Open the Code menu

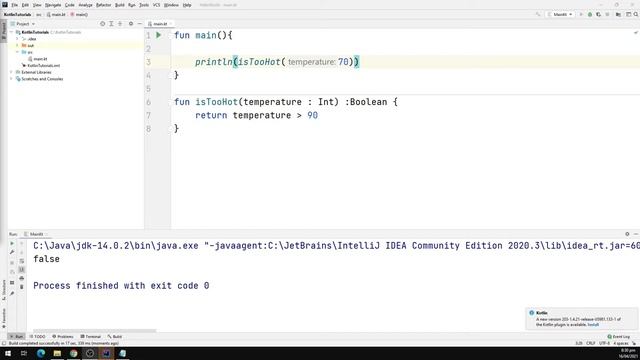tap(70, 5)
